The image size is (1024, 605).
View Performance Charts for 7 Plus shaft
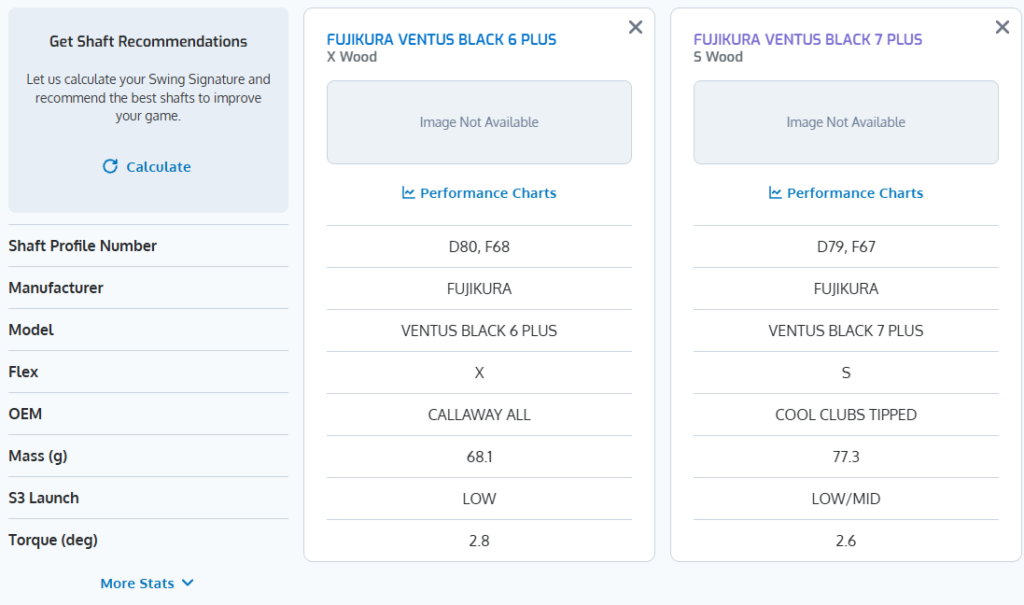point(855,193)
